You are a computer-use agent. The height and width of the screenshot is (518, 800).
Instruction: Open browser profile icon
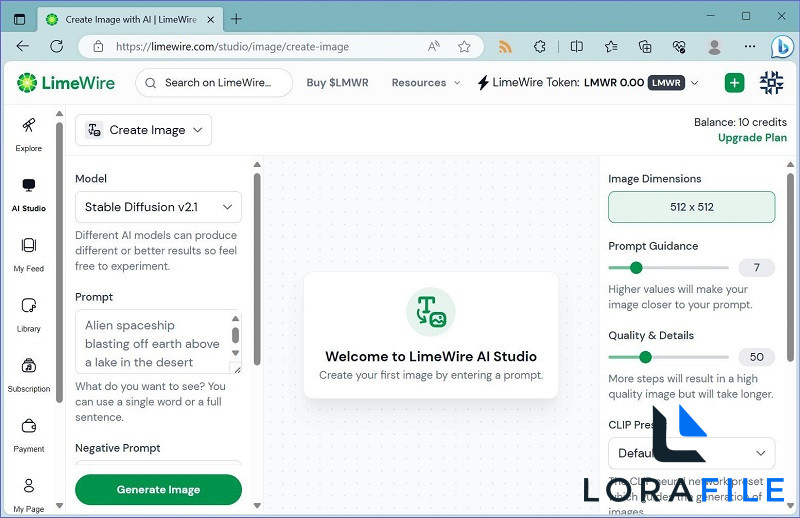click(714, 47)
